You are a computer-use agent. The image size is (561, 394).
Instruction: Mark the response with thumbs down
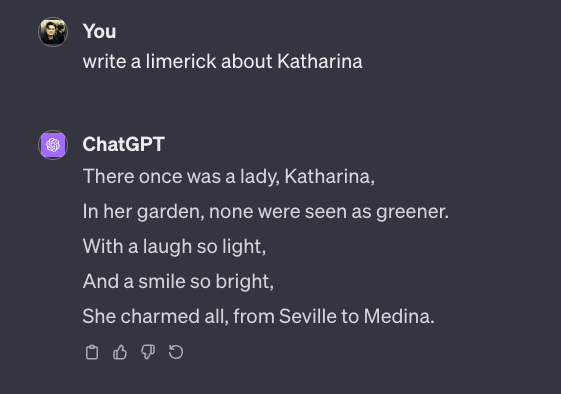point(148,352)
